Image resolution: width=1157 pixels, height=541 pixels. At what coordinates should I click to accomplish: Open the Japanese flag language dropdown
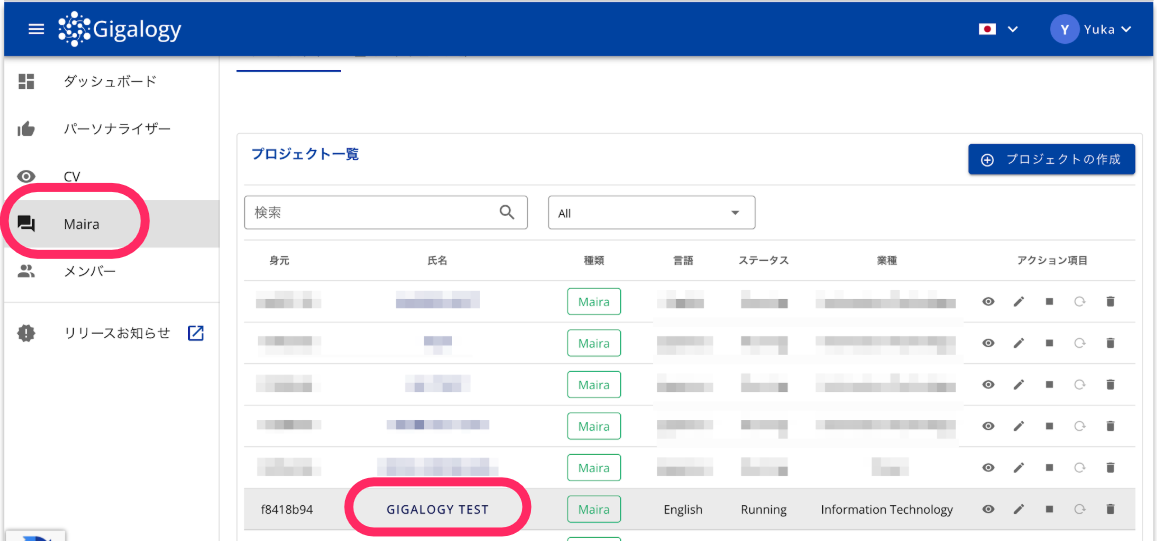point(998,29)
